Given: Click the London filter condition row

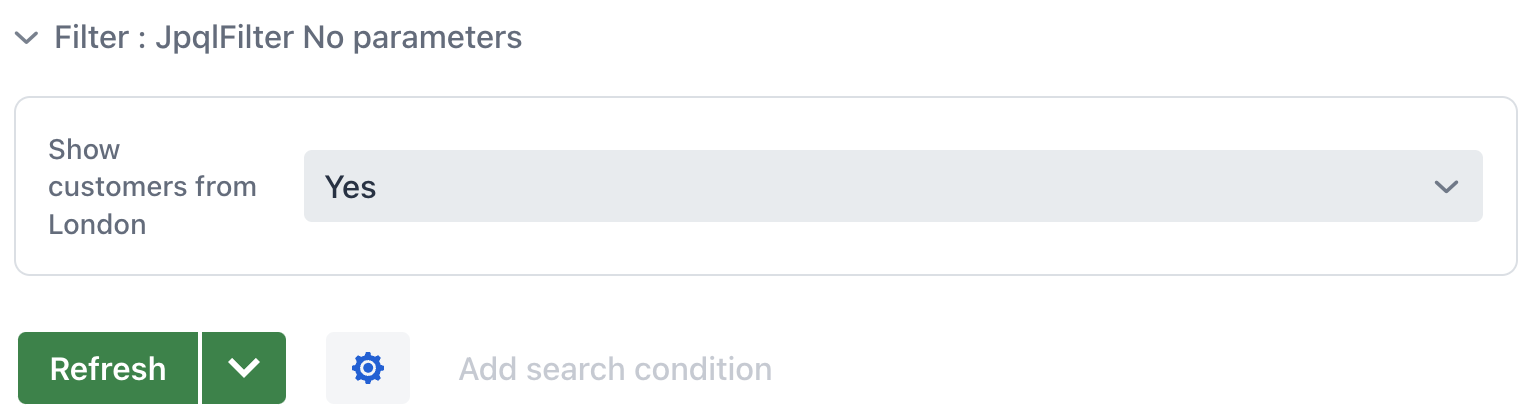Looking at the screenshot, I should (x=765, y=187).
